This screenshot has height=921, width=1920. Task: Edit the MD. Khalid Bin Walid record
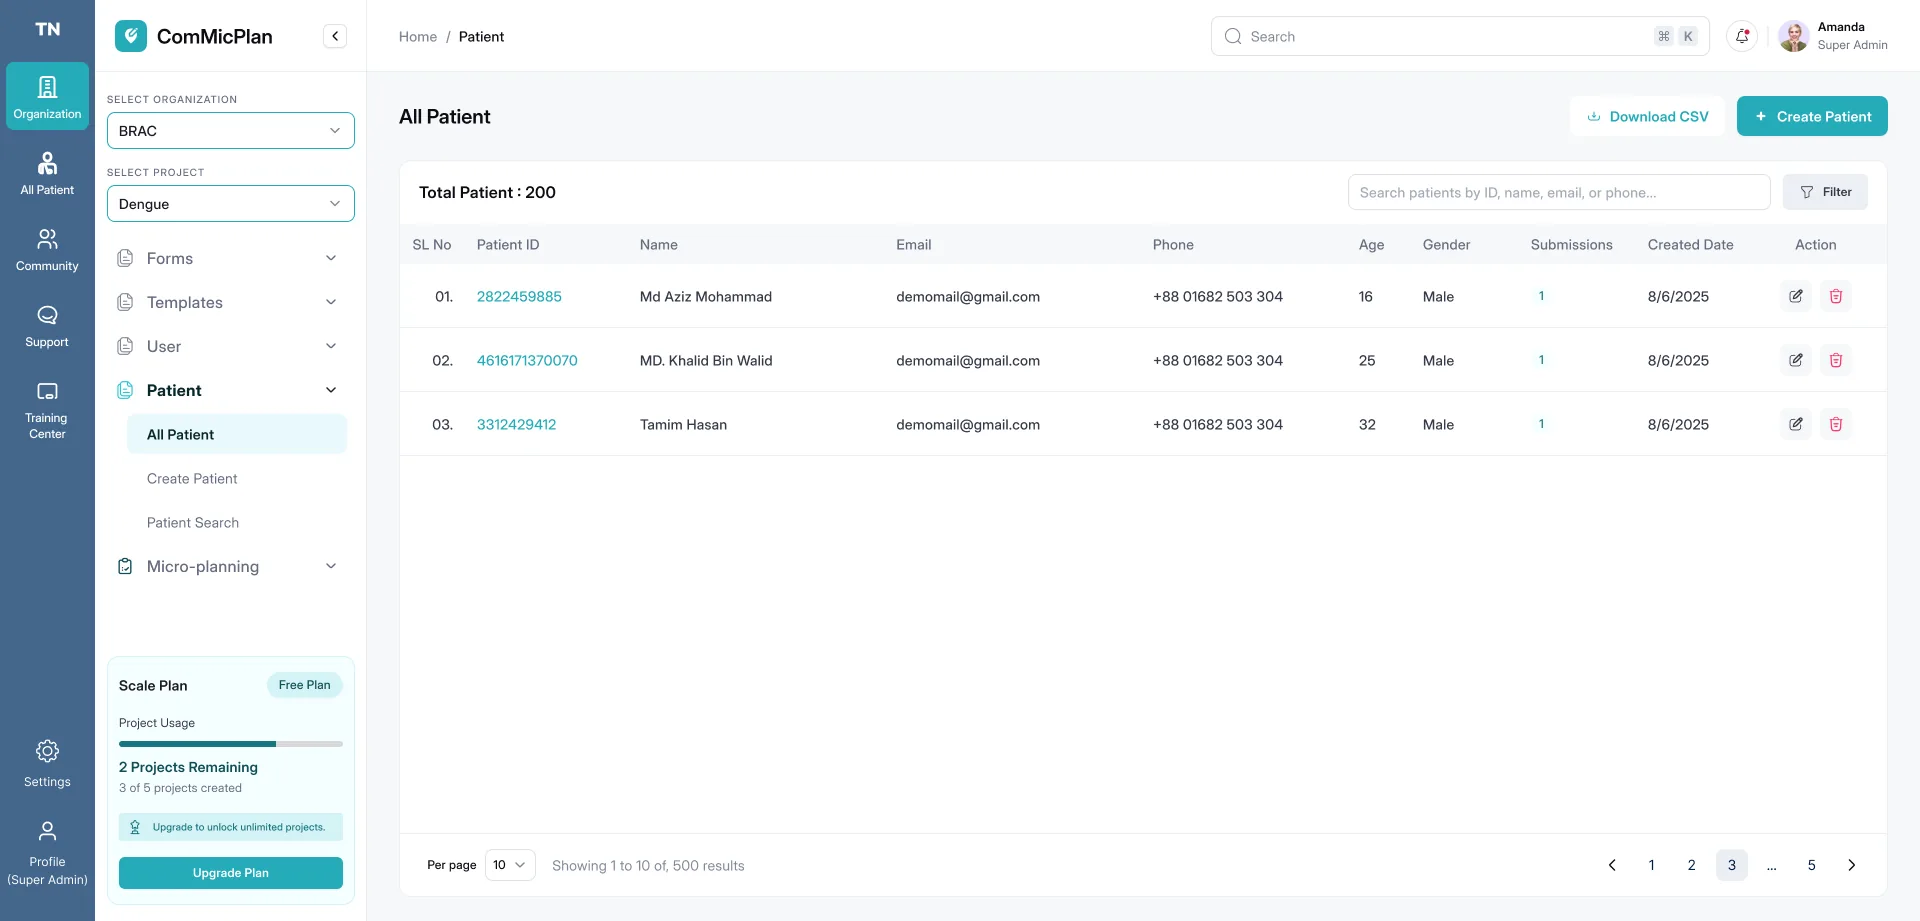pos(1796,360)
